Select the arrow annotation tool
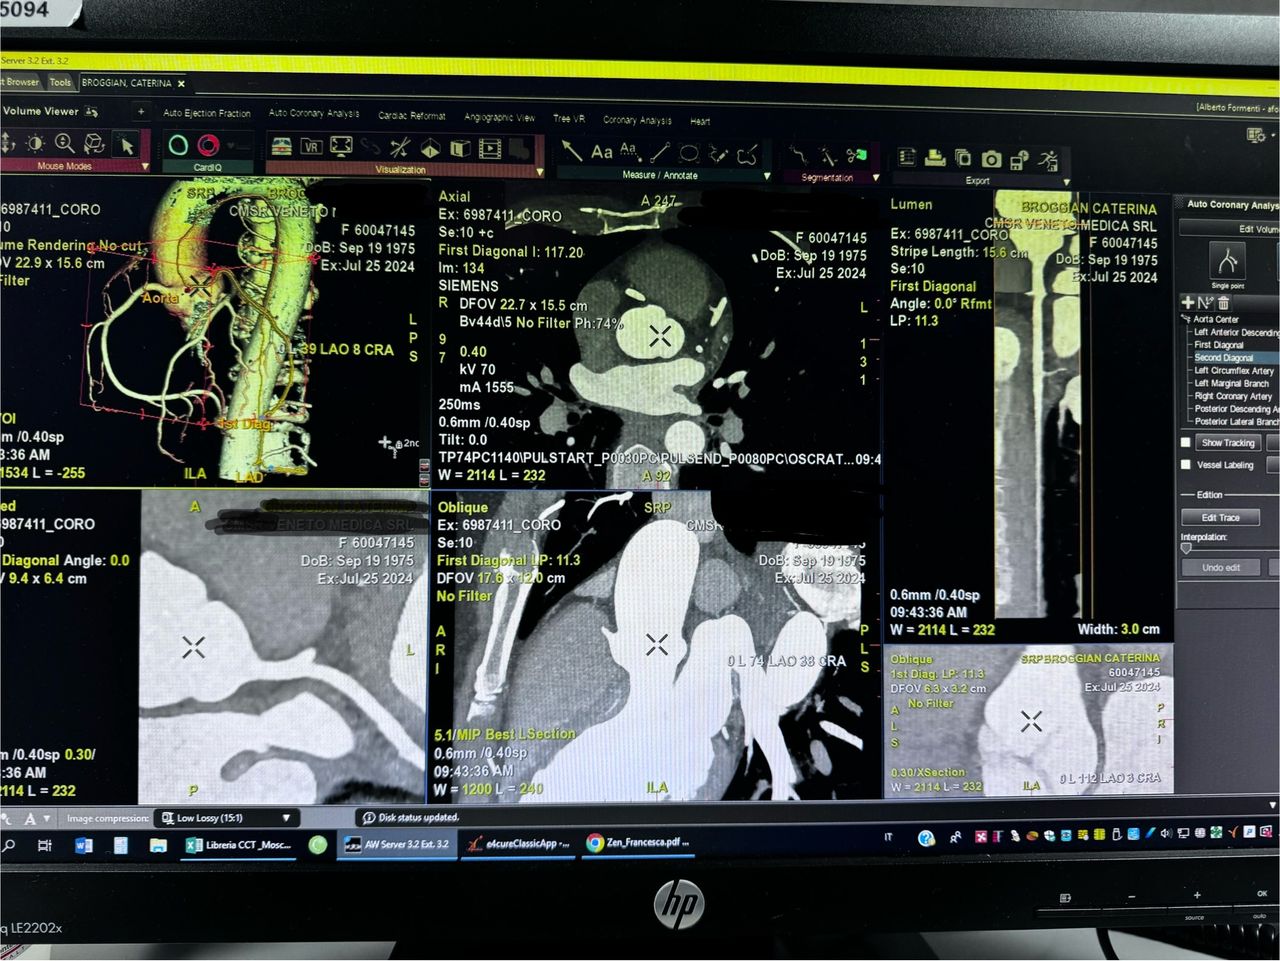The width and height of the screenshot is (1280, 961). 571,150
